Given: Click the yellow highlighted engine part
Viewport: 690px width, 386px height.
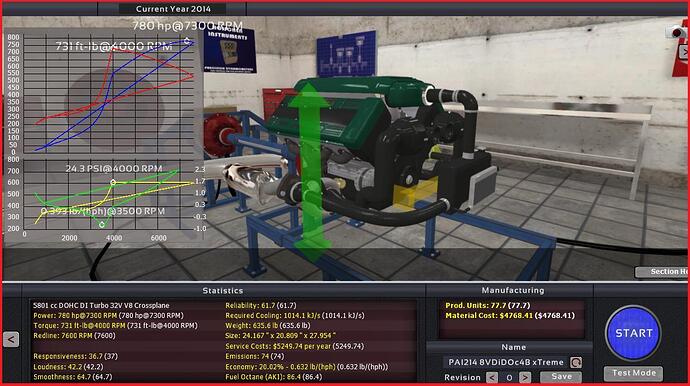Looking at the screenshot, I should pyautogui.click(x=414, y=193).
